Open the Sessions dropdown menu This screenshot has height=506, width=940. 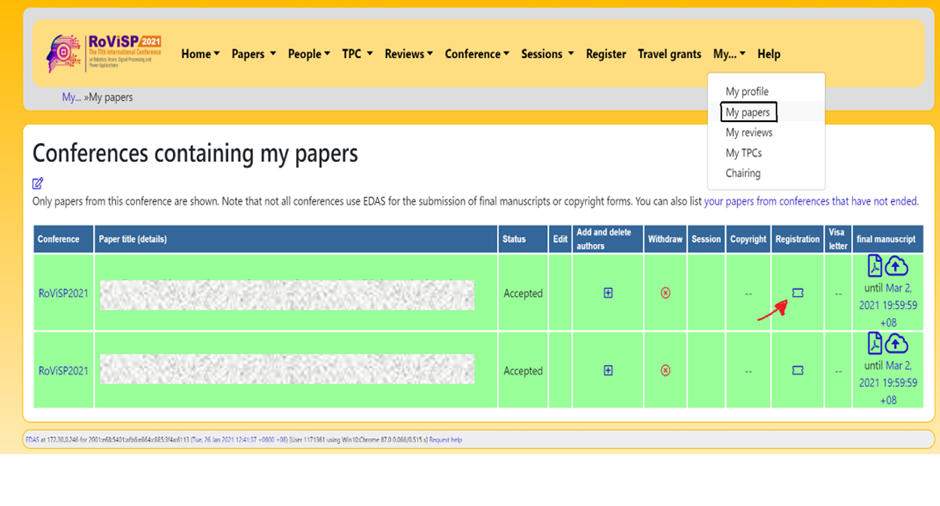tap(547, 54)
